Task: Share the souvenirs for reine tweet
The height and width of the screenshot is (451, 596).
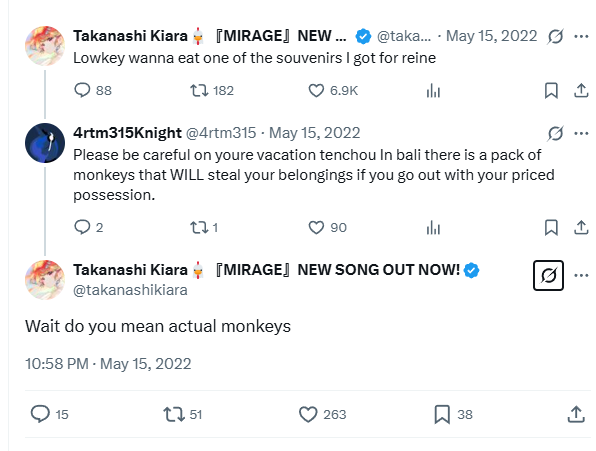Action: 581,91
